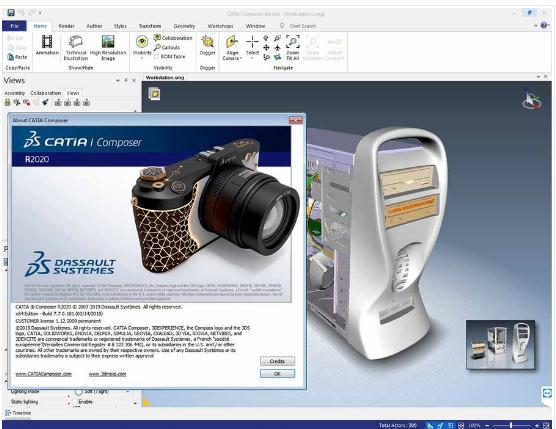Open the Static lighting Enable dropdown
The height and width of the screenshot is (429, 556).
(x=135, y=403)
